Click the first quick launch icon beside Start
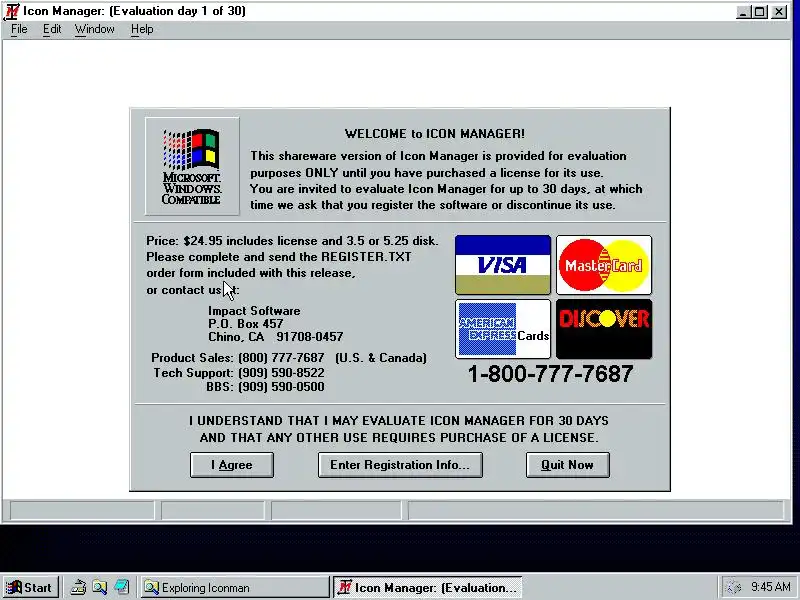This screenshot has width=800, height=600. tap(78, 587)
